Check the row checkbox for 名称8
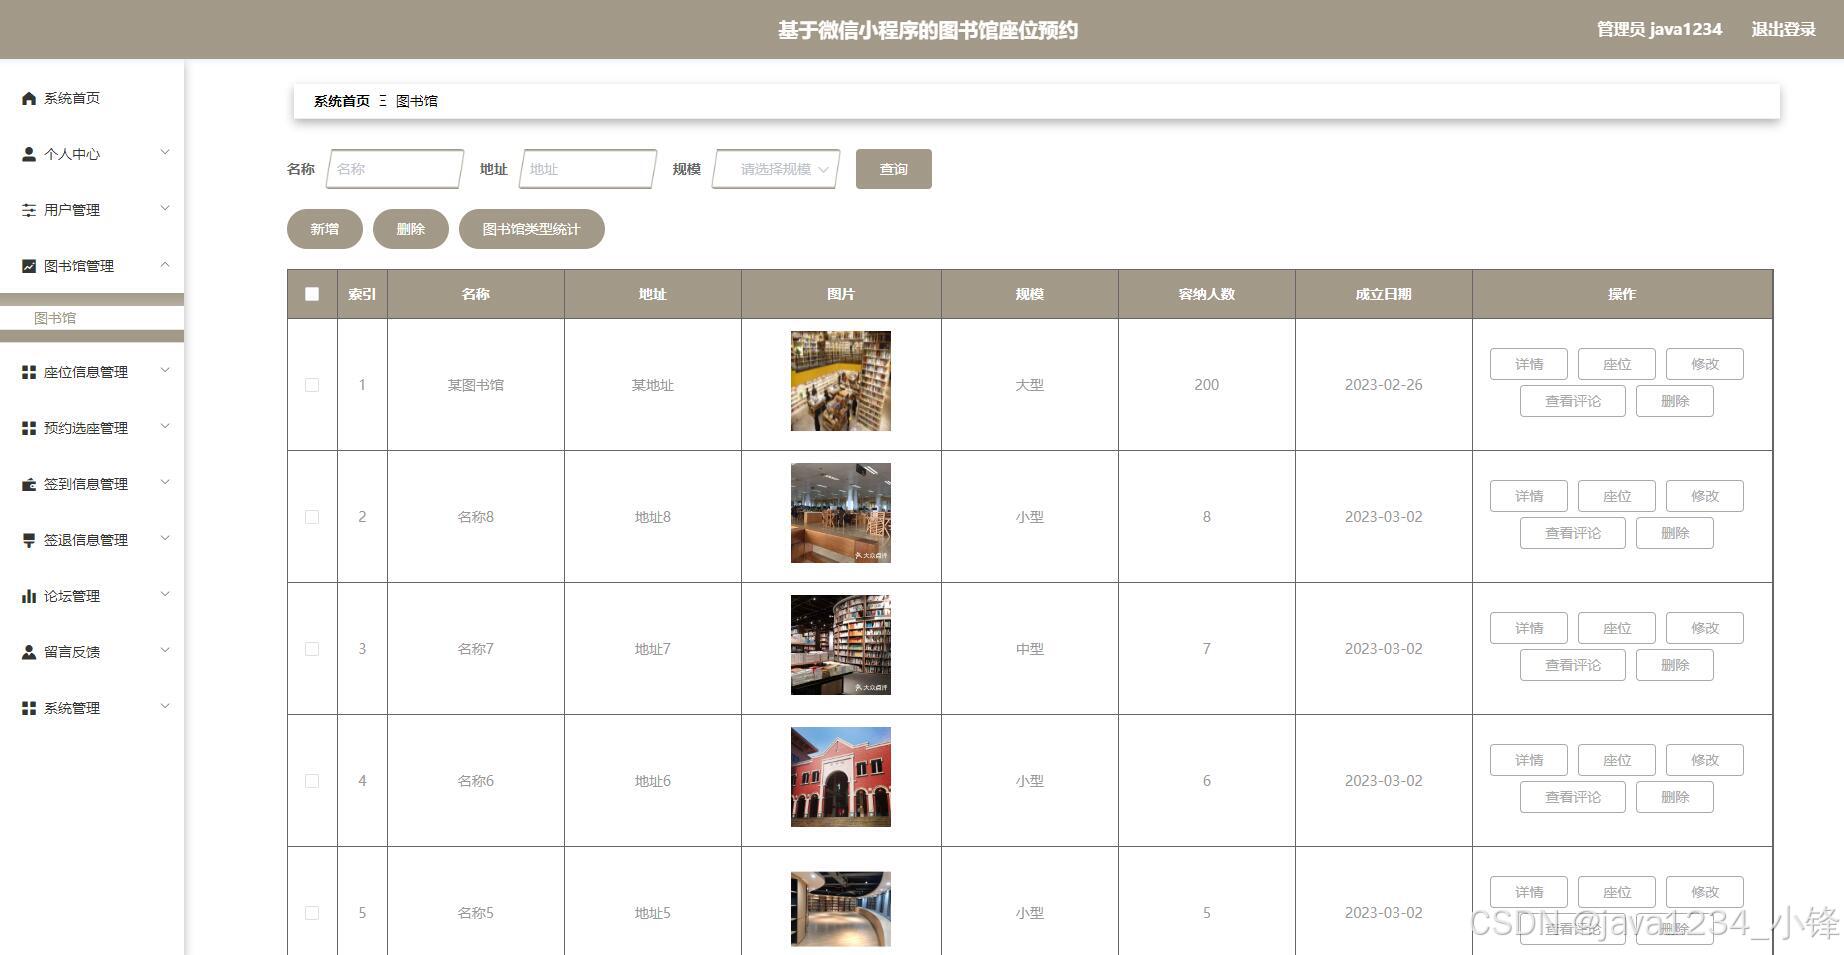The image size is (1844, 955). (312, 517)
